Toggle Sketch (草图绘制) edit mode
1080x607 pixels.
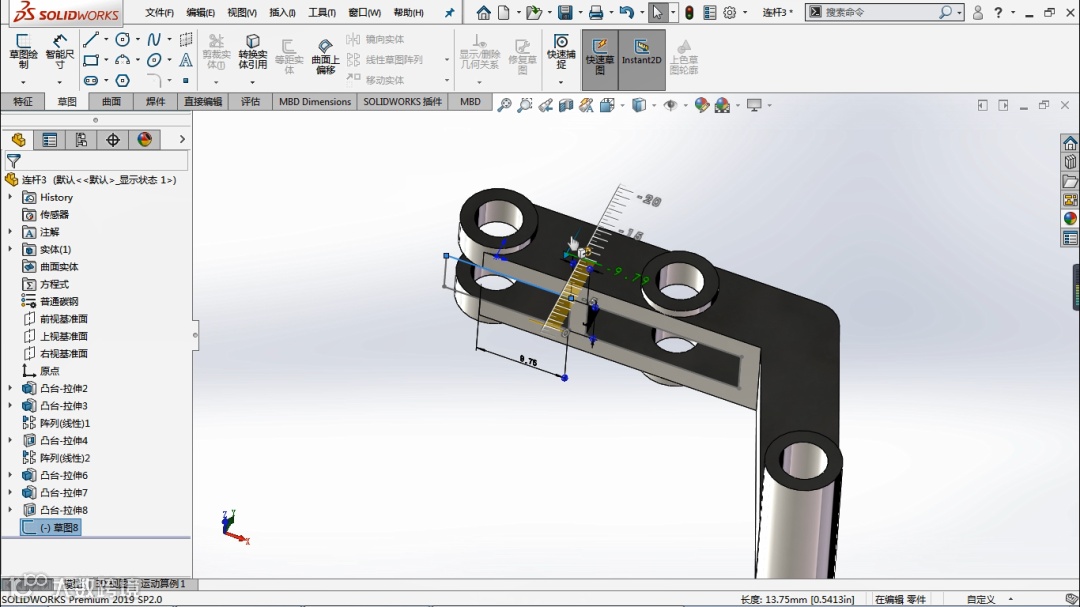23,51
